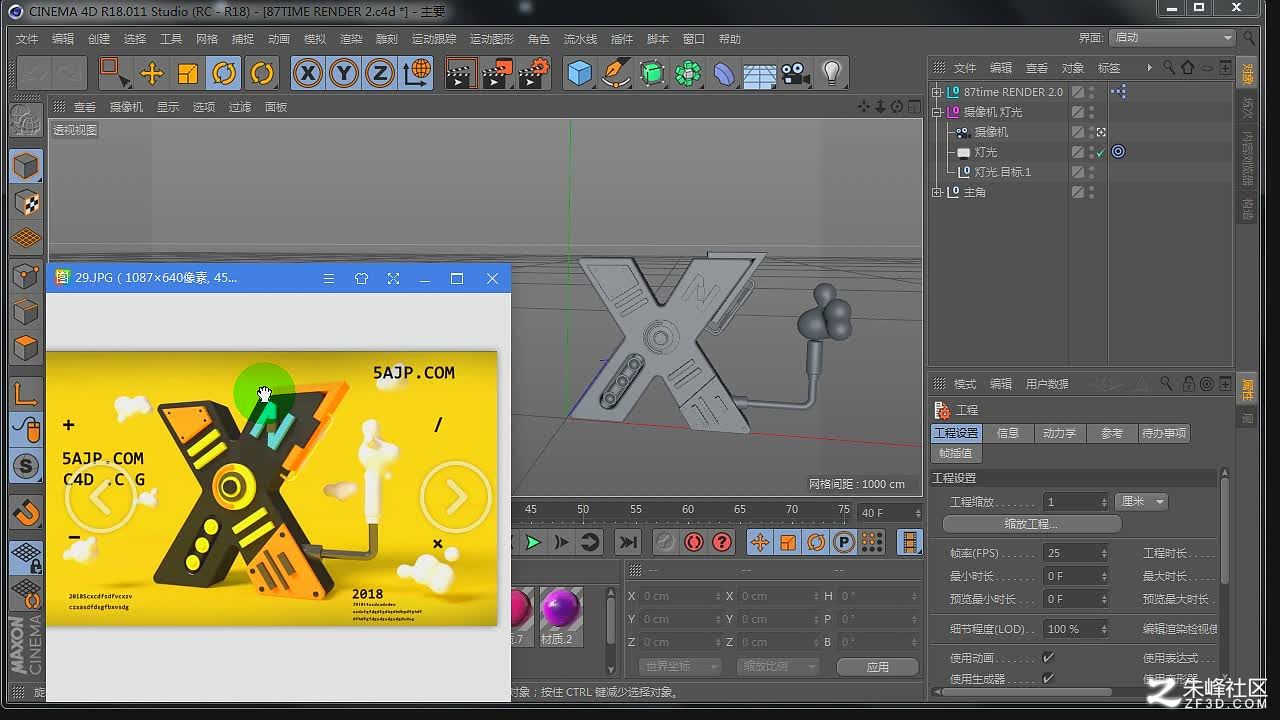Select the live selection tool
1280x720 pixels.
click(x=114, y=73)
